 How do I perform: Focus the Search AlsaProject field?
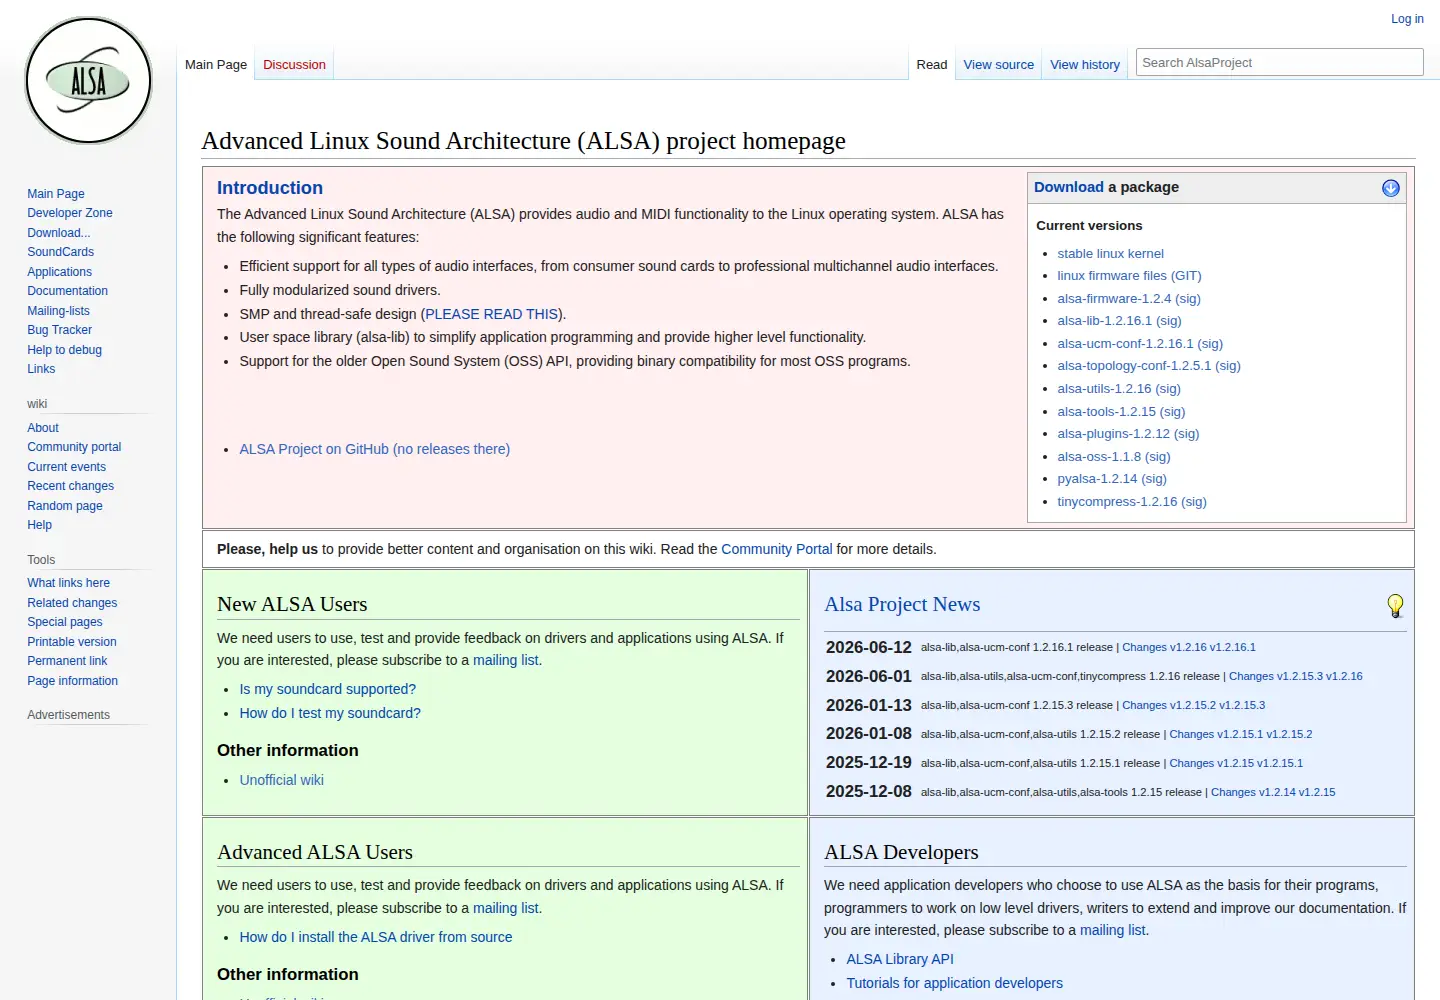coord(1279,62)
